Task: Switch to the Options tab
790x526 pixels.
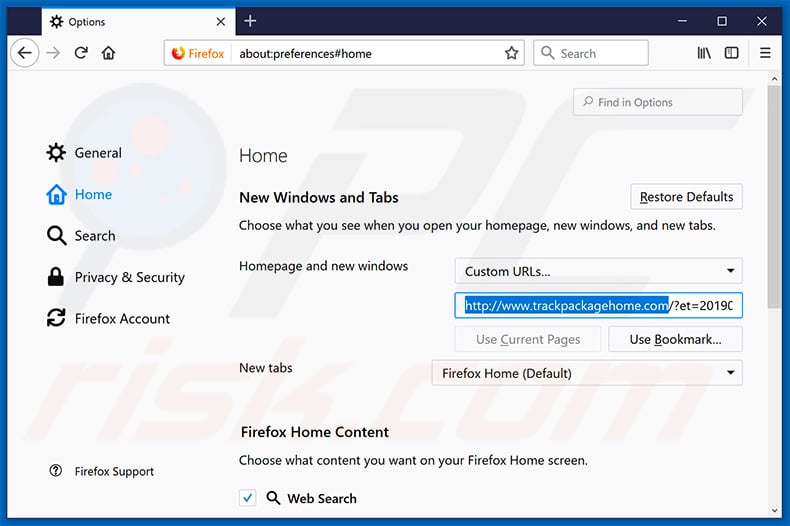Action: coord(138,22)
